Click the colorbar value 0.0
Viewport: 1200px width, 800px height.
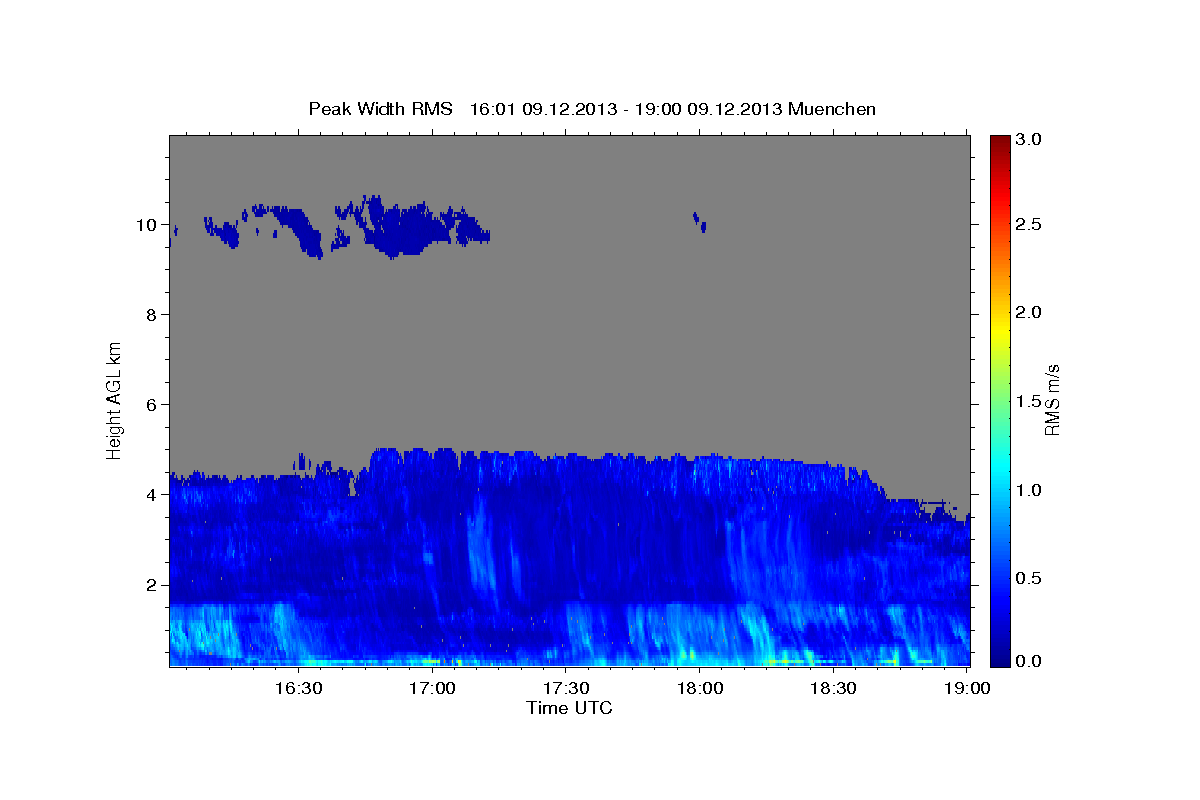[x=1028, y=661]
